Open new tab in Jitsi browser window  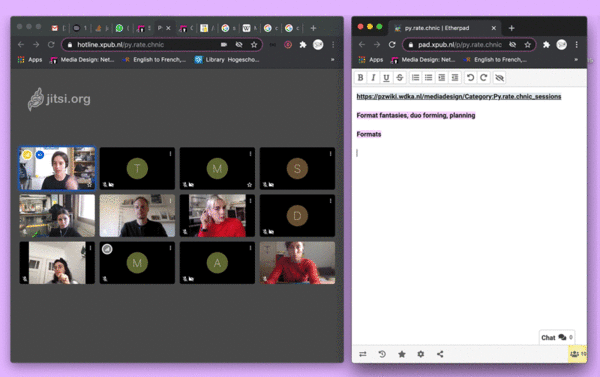point(313,28)
